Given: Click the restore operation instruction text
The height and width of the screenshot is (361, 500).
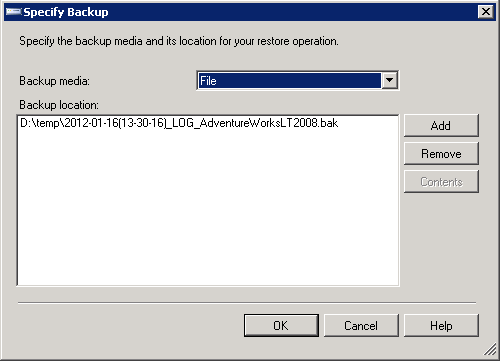Looking at the screenshot, I should point(179,41).
